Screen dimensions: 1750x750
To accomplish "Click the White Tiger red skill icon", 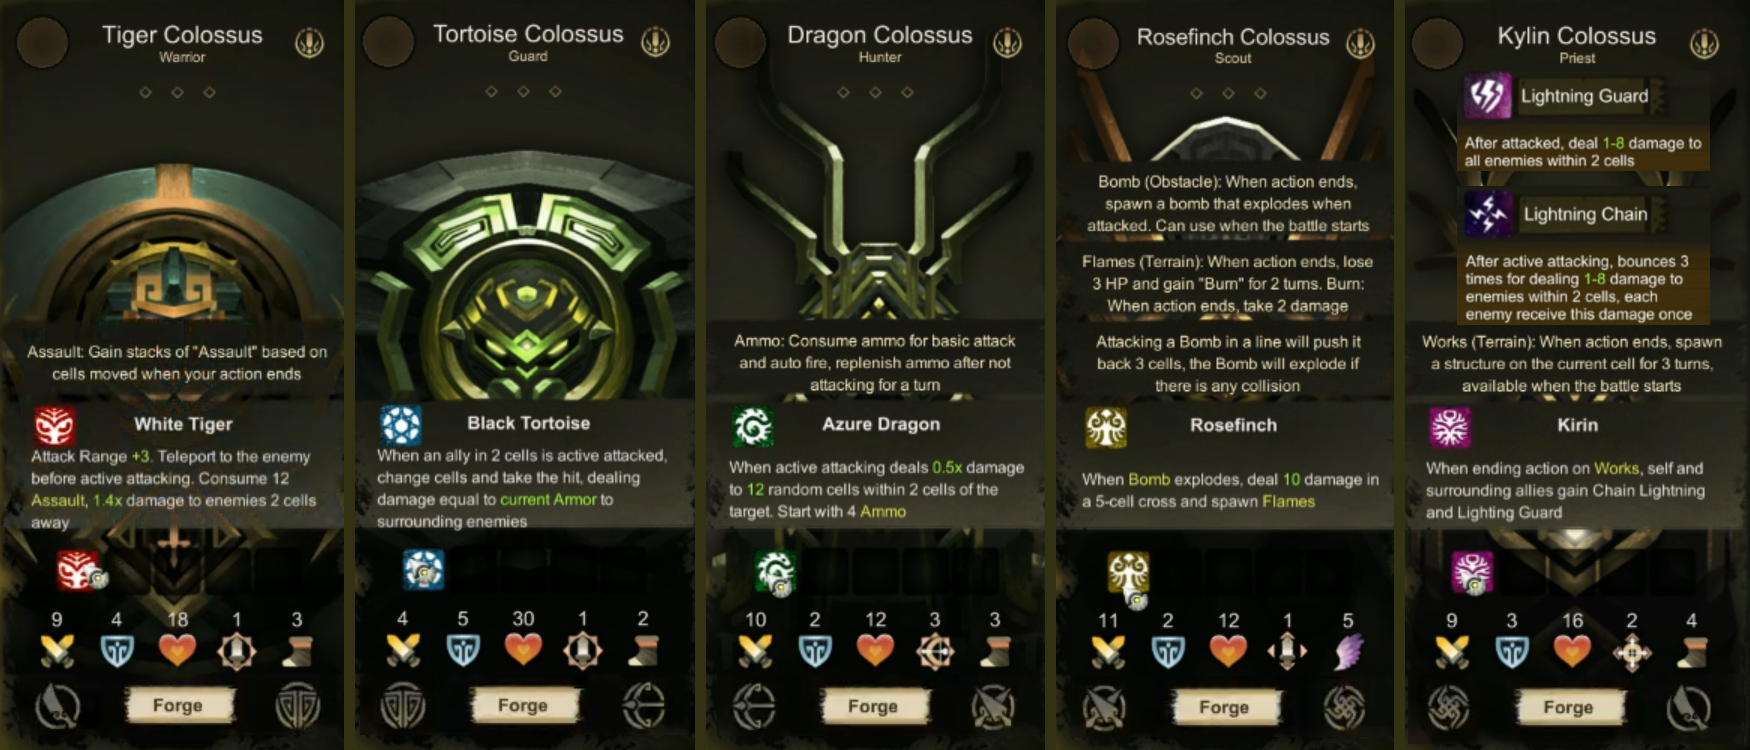I will click(x=55, y=426).
